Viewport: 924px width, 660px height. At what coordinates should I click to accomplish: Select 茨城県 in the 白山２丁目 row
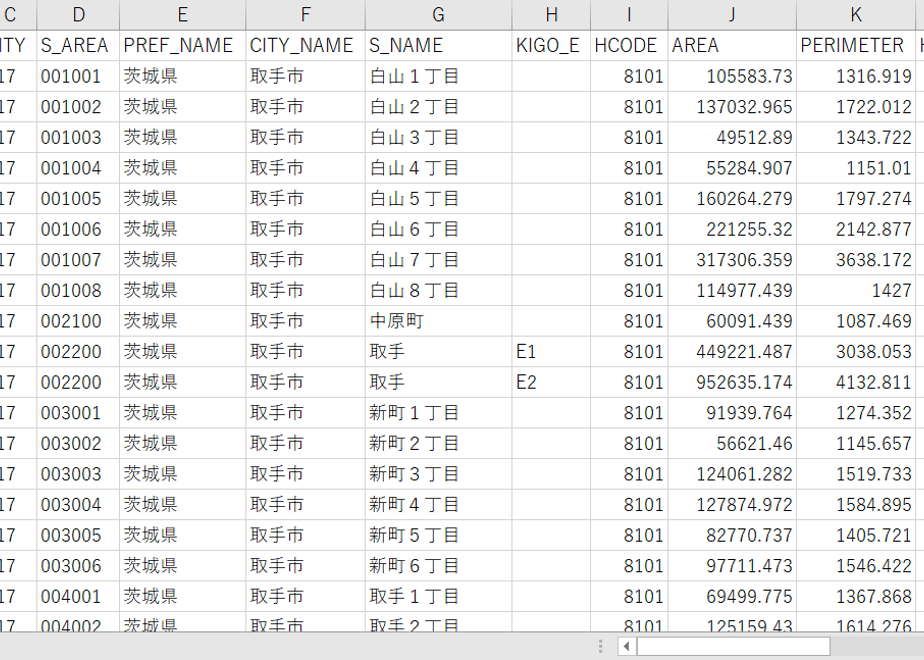pyautogui.click(x=183, y=107)
